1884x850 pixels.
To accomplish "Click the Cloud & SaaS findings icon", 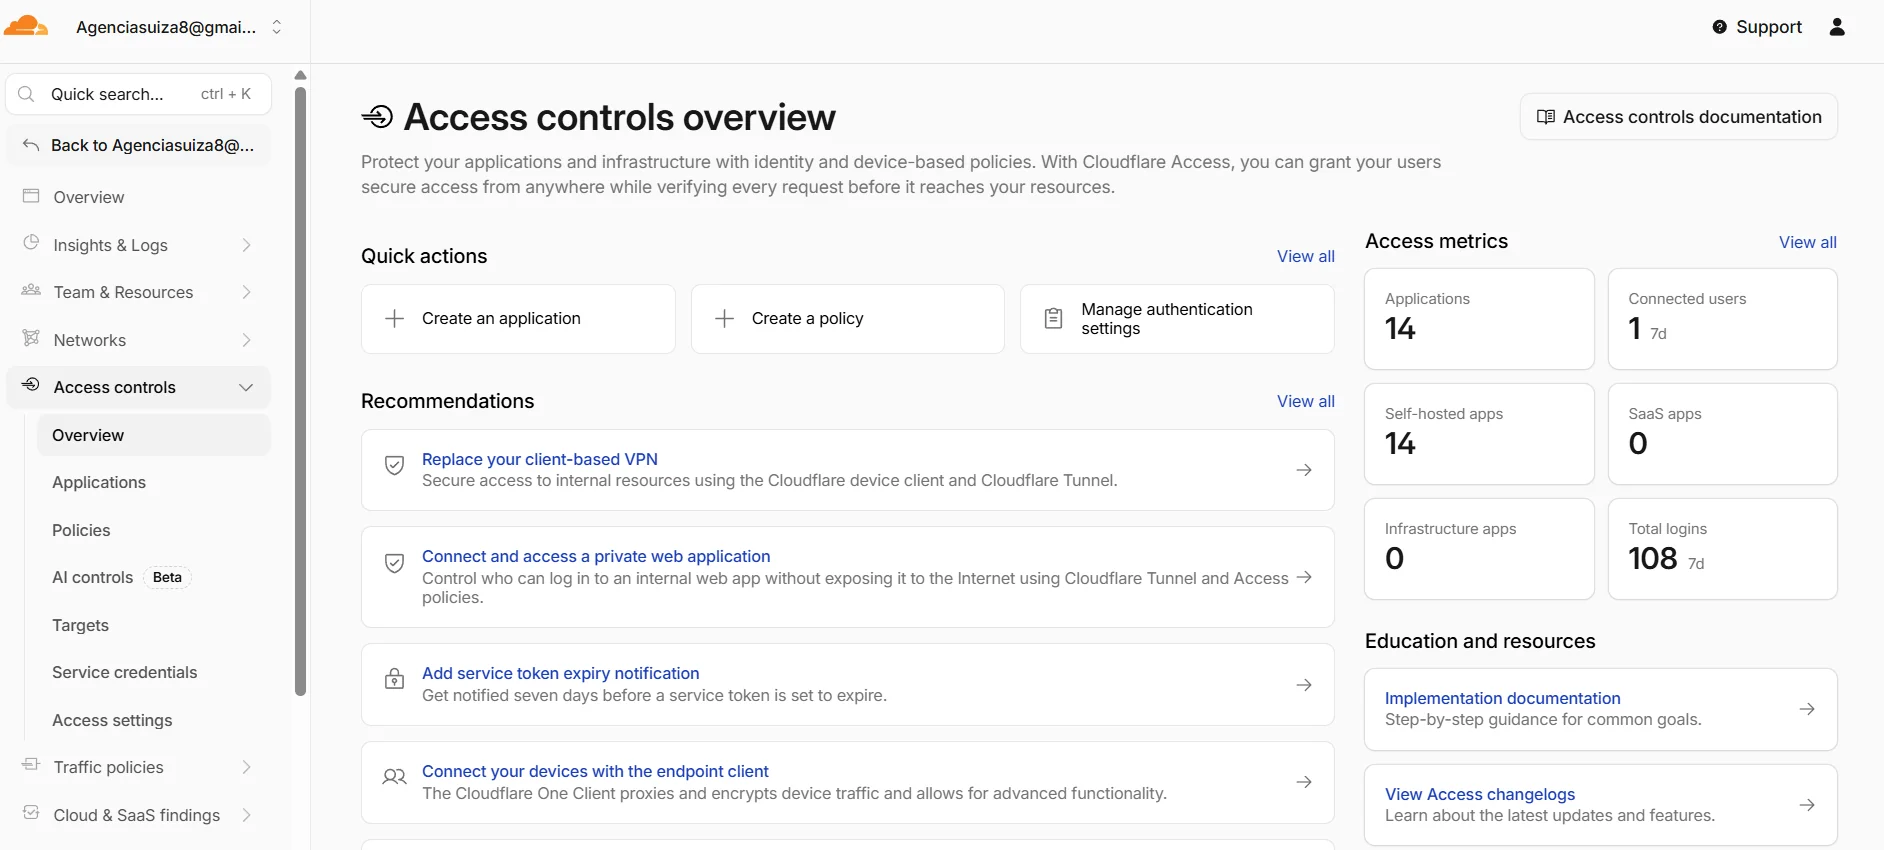I will (31, 813).
